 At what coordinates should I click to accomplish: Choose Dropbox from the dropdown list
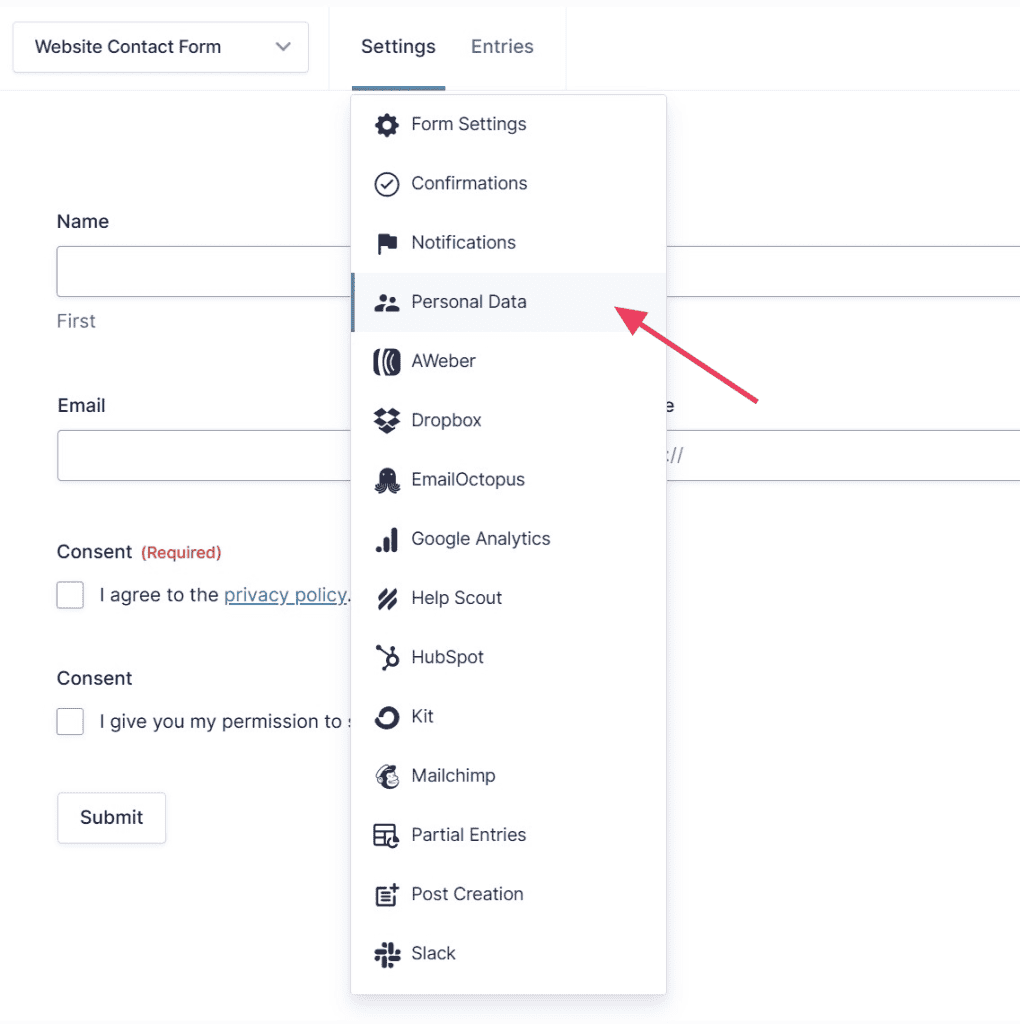click(x=508, y=421)
